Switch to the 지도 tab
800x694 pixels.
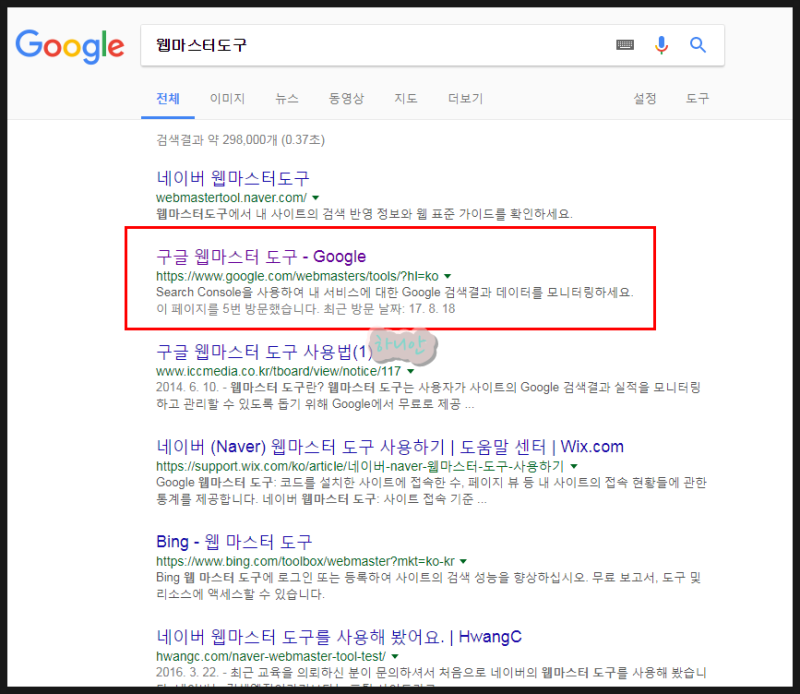[406, 98]
